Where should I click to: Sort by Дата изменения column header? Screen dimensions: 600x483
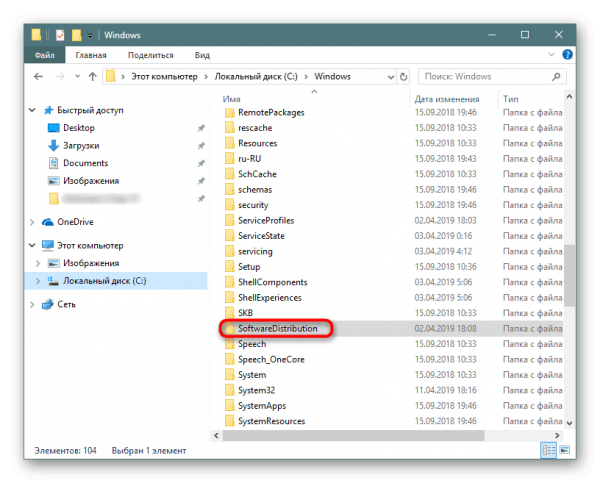click(x=447, y=99)
